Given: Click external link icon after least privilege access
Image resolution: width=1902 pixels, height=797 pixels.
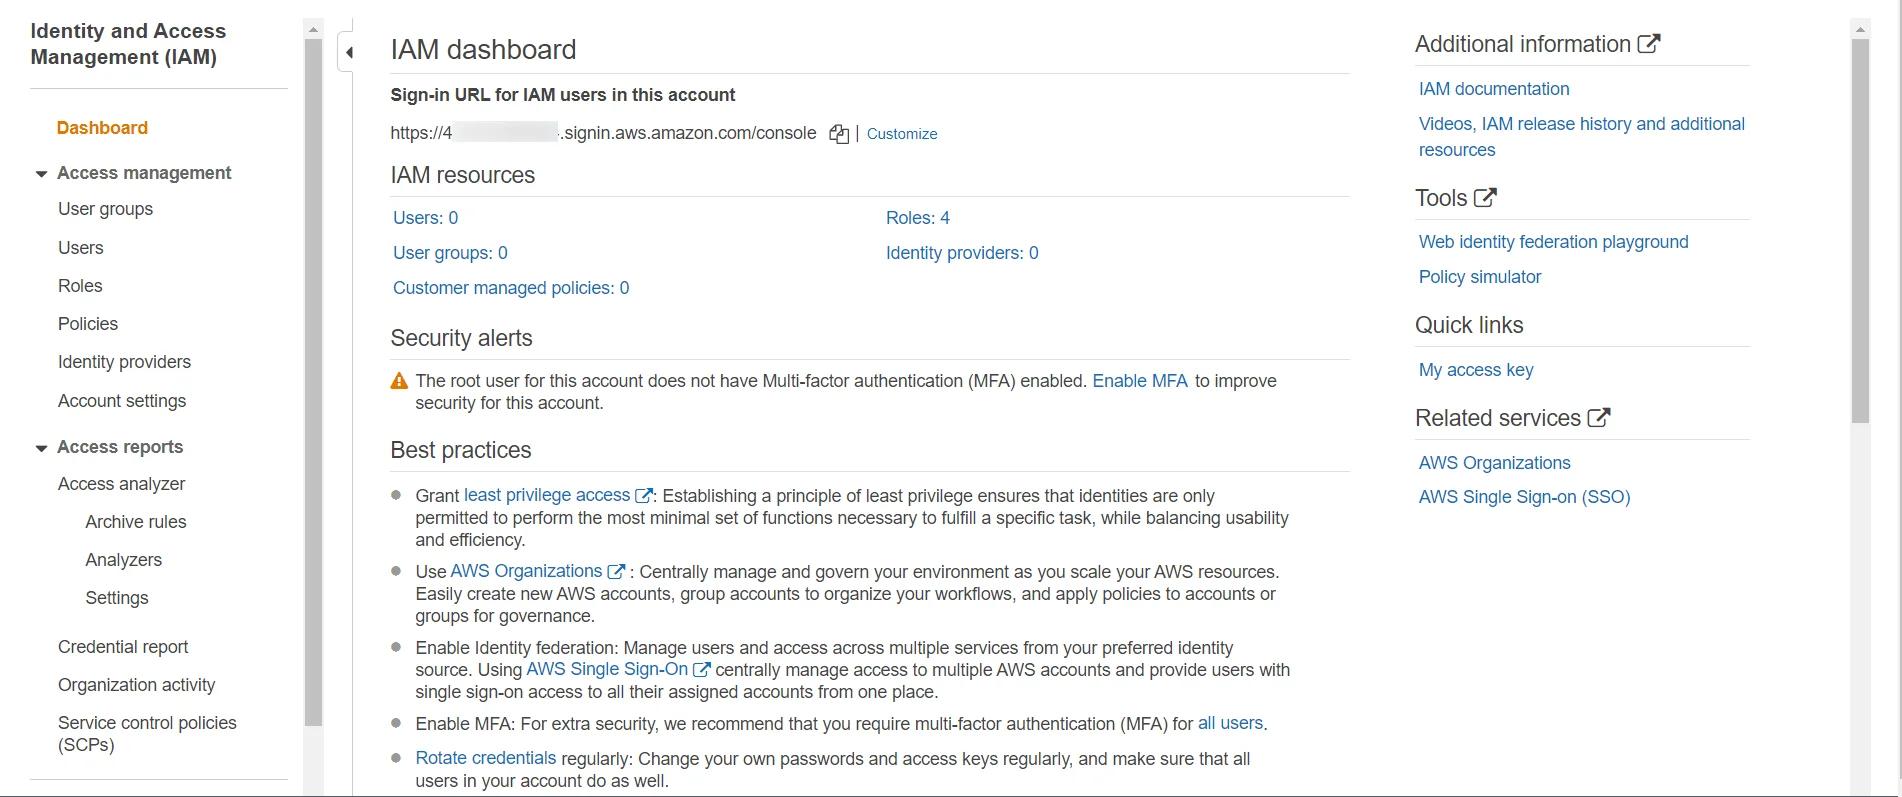Looking at the screenshot, I should (x=644, y=495).
